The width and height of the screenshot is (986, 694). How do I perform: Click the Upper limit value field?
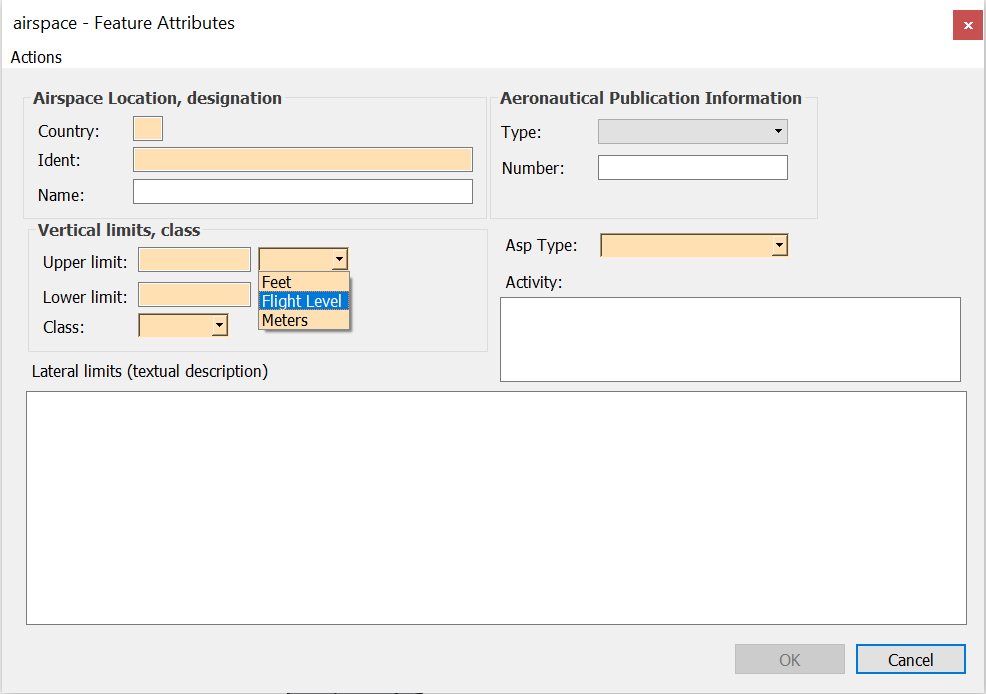(194, 259)
